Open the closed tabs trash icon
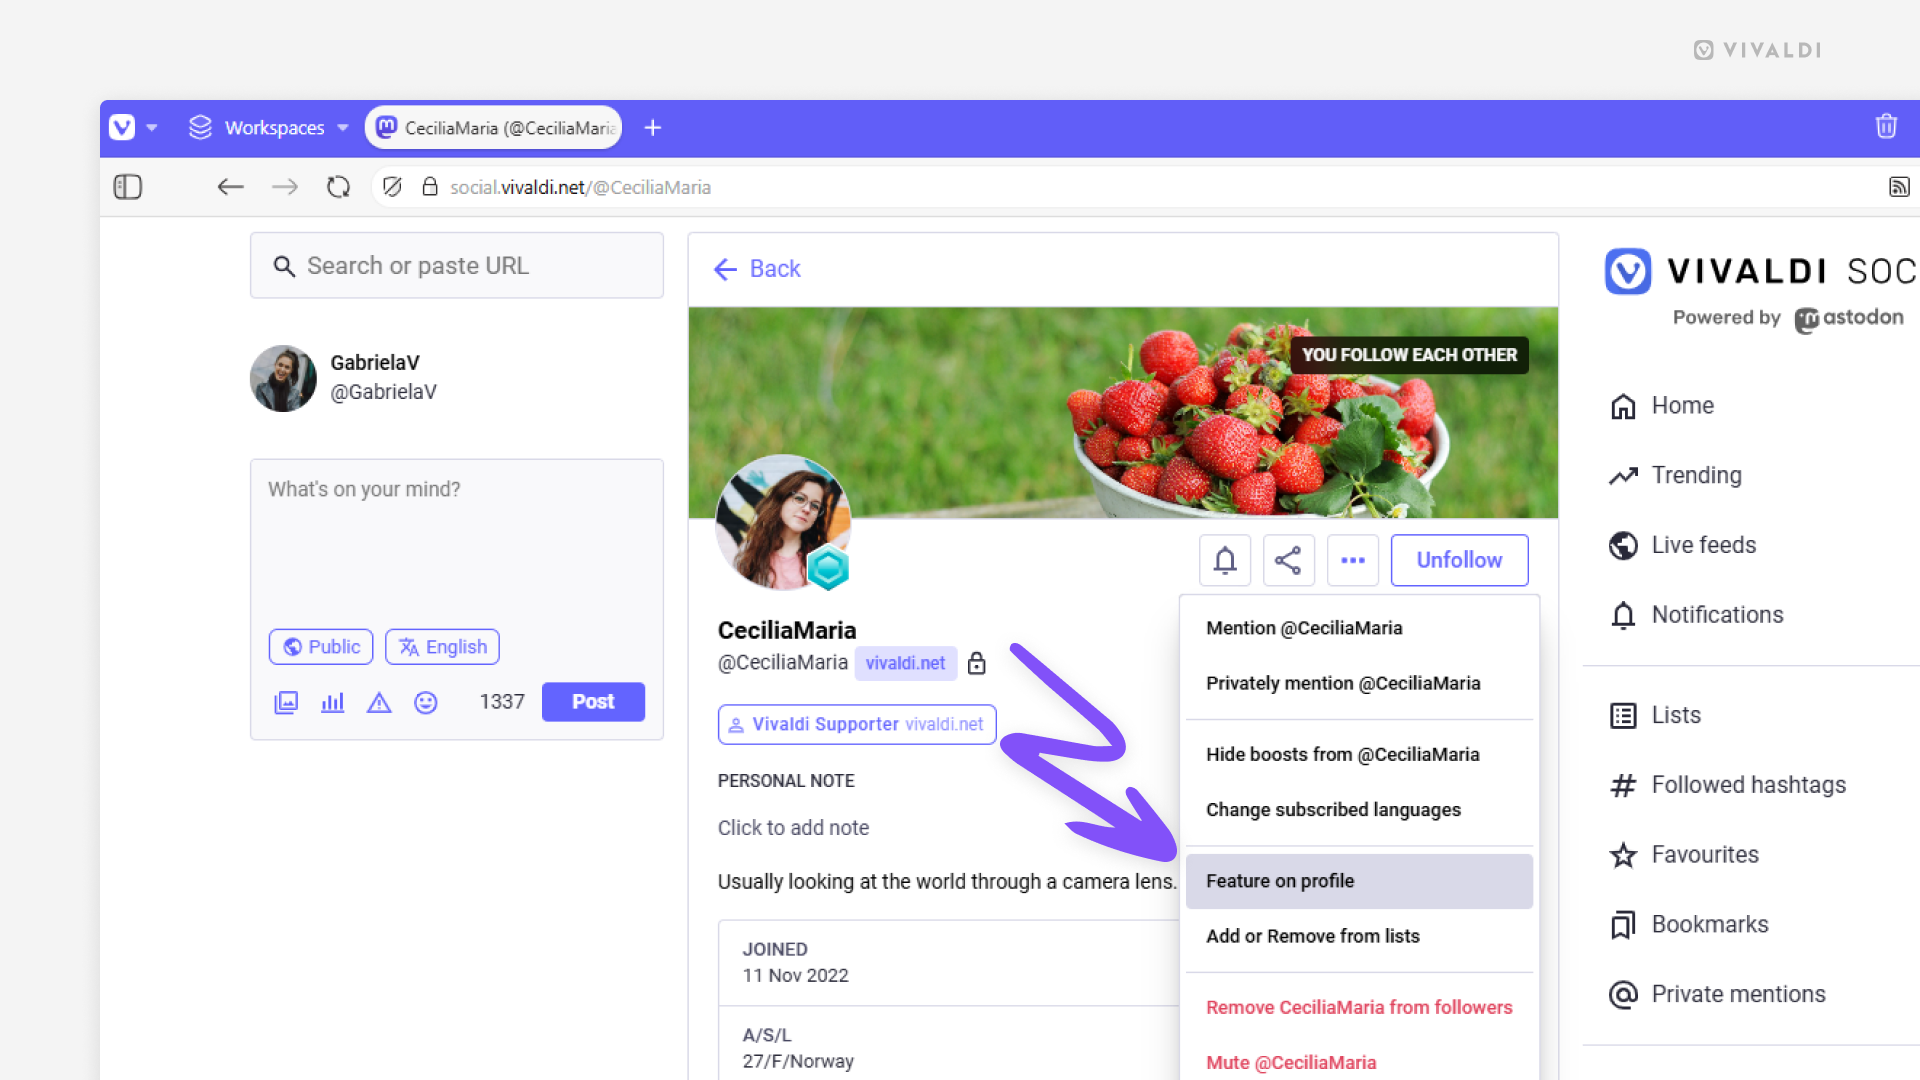The width and height of the screenshot is (1920, 1080). point(1886,126)
